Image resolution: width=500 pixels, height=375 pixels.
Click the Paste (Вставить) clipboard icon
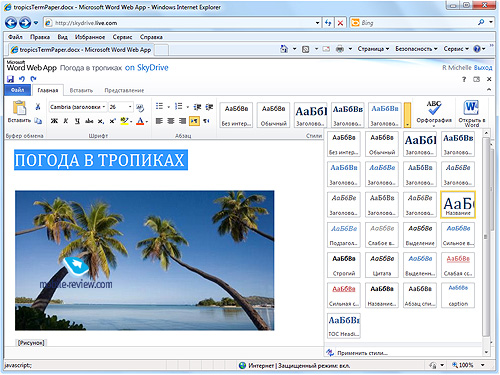(x=19, y=108)
